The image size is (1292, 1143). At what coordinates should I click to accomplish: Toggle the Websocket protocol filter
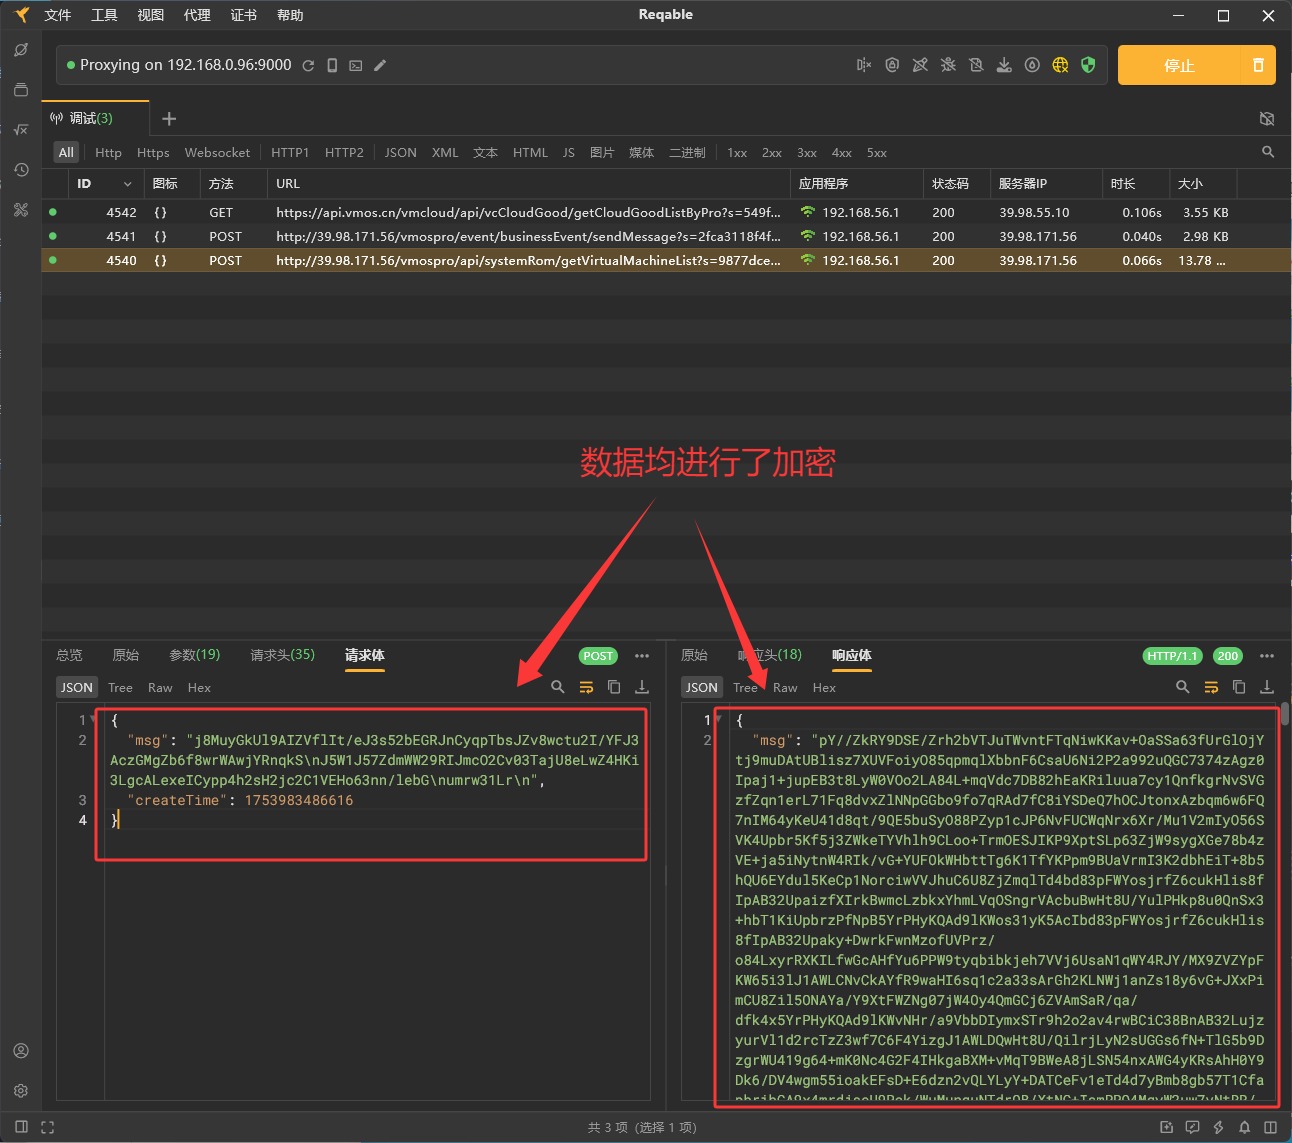click(x=217, y=152)
